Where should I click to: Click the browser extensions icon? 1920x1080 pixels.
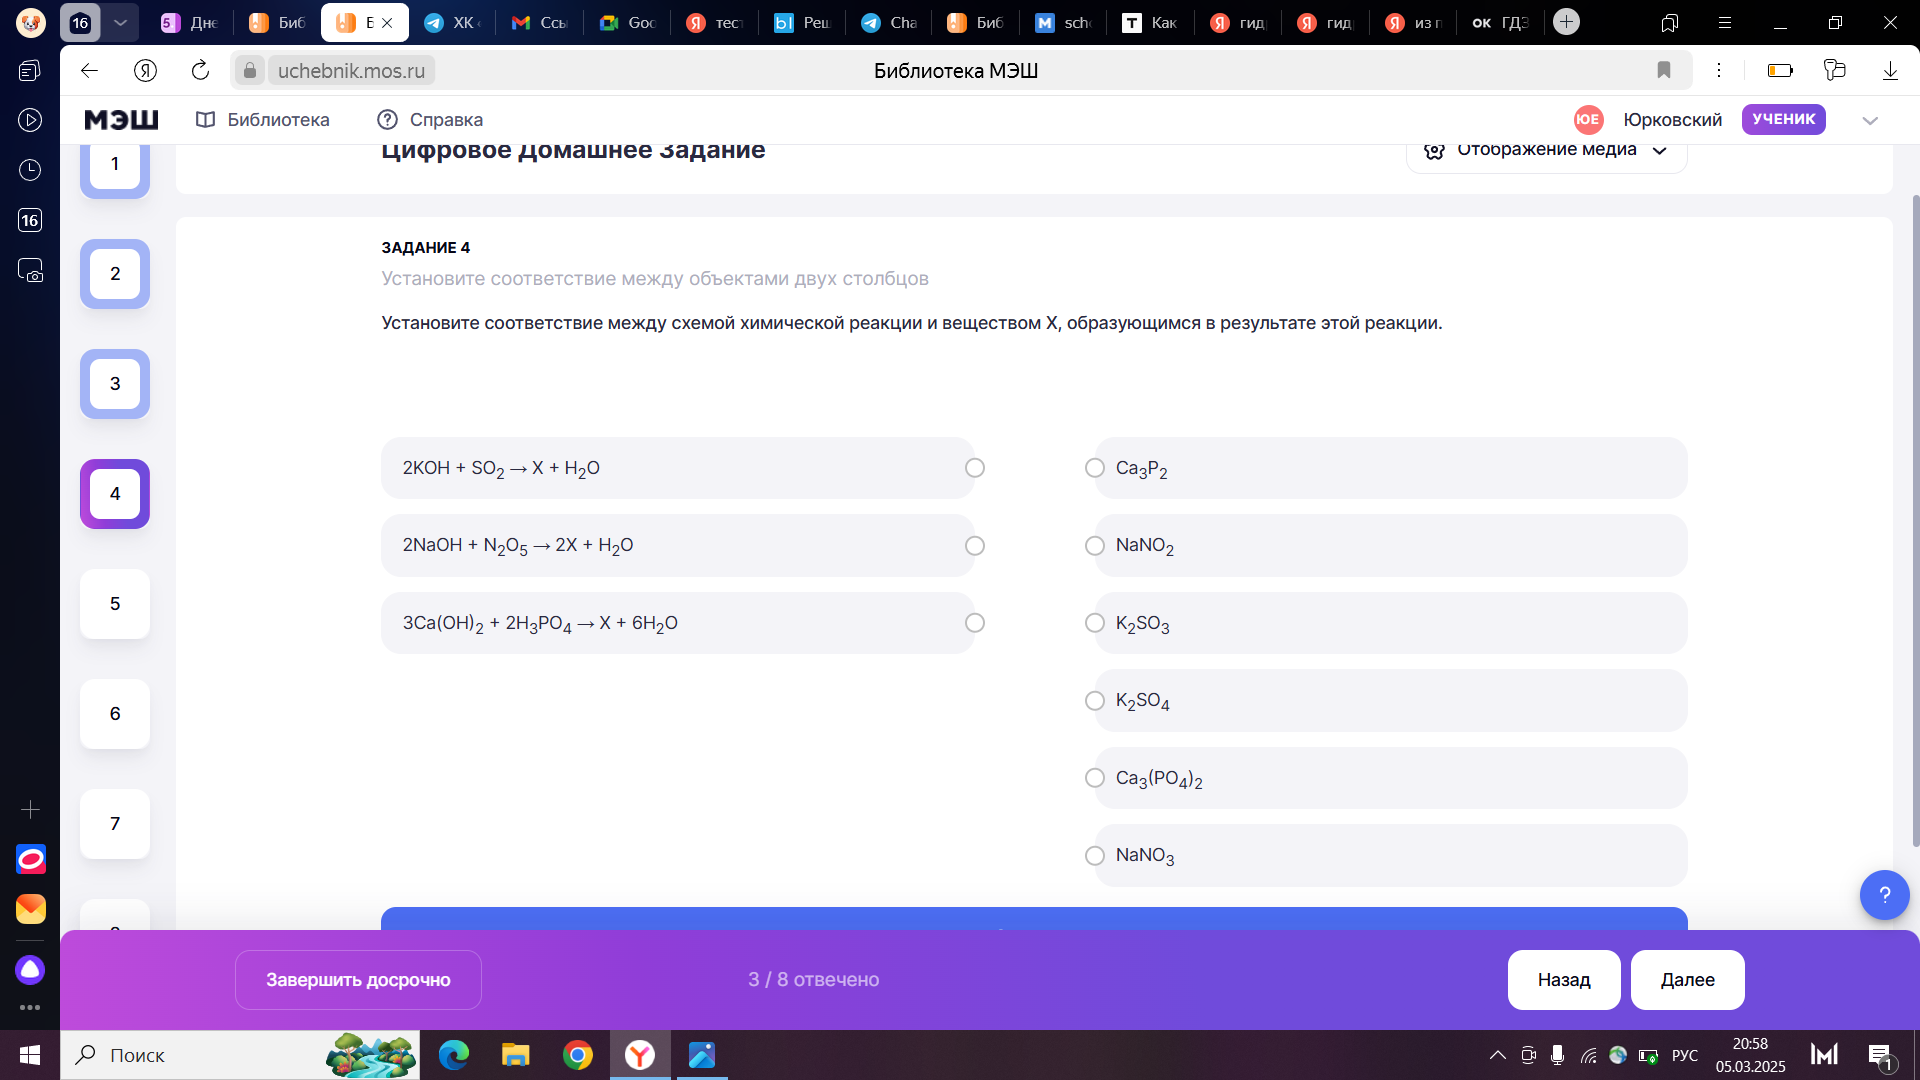(1834, 70)
